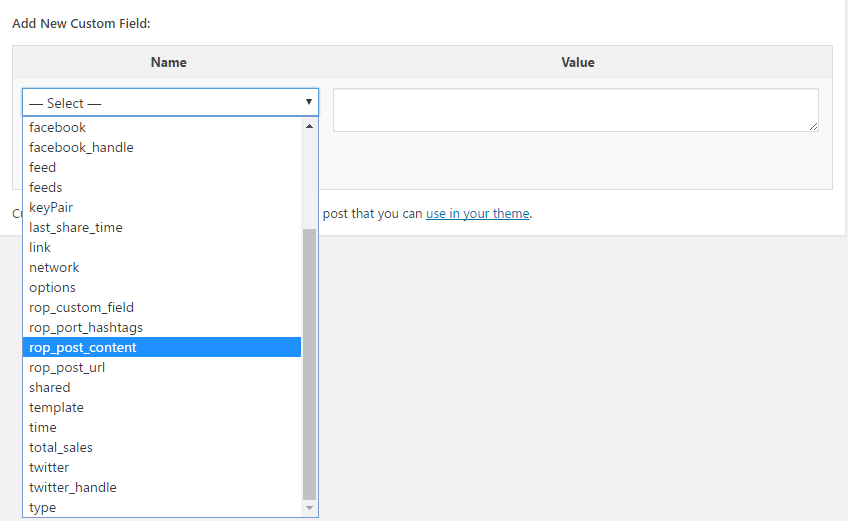Viewport: 848px width, 521px height.
Task: Pick the template option
Action: (x=56, y=407)
